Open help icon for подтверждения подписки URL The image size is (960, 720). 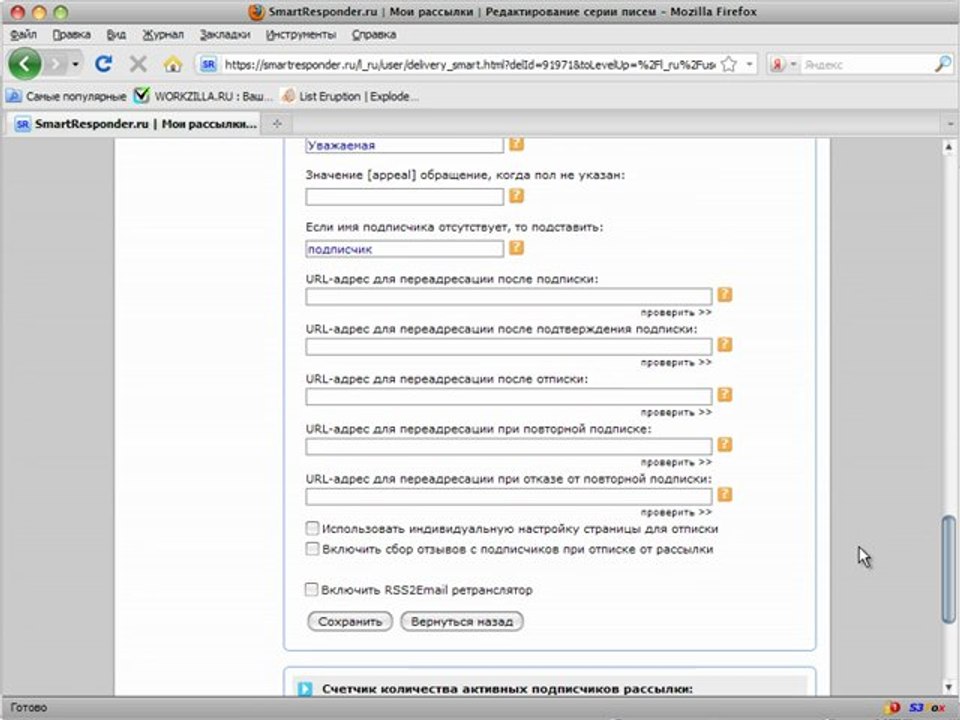pyautogui.click(x=725, y=345)
